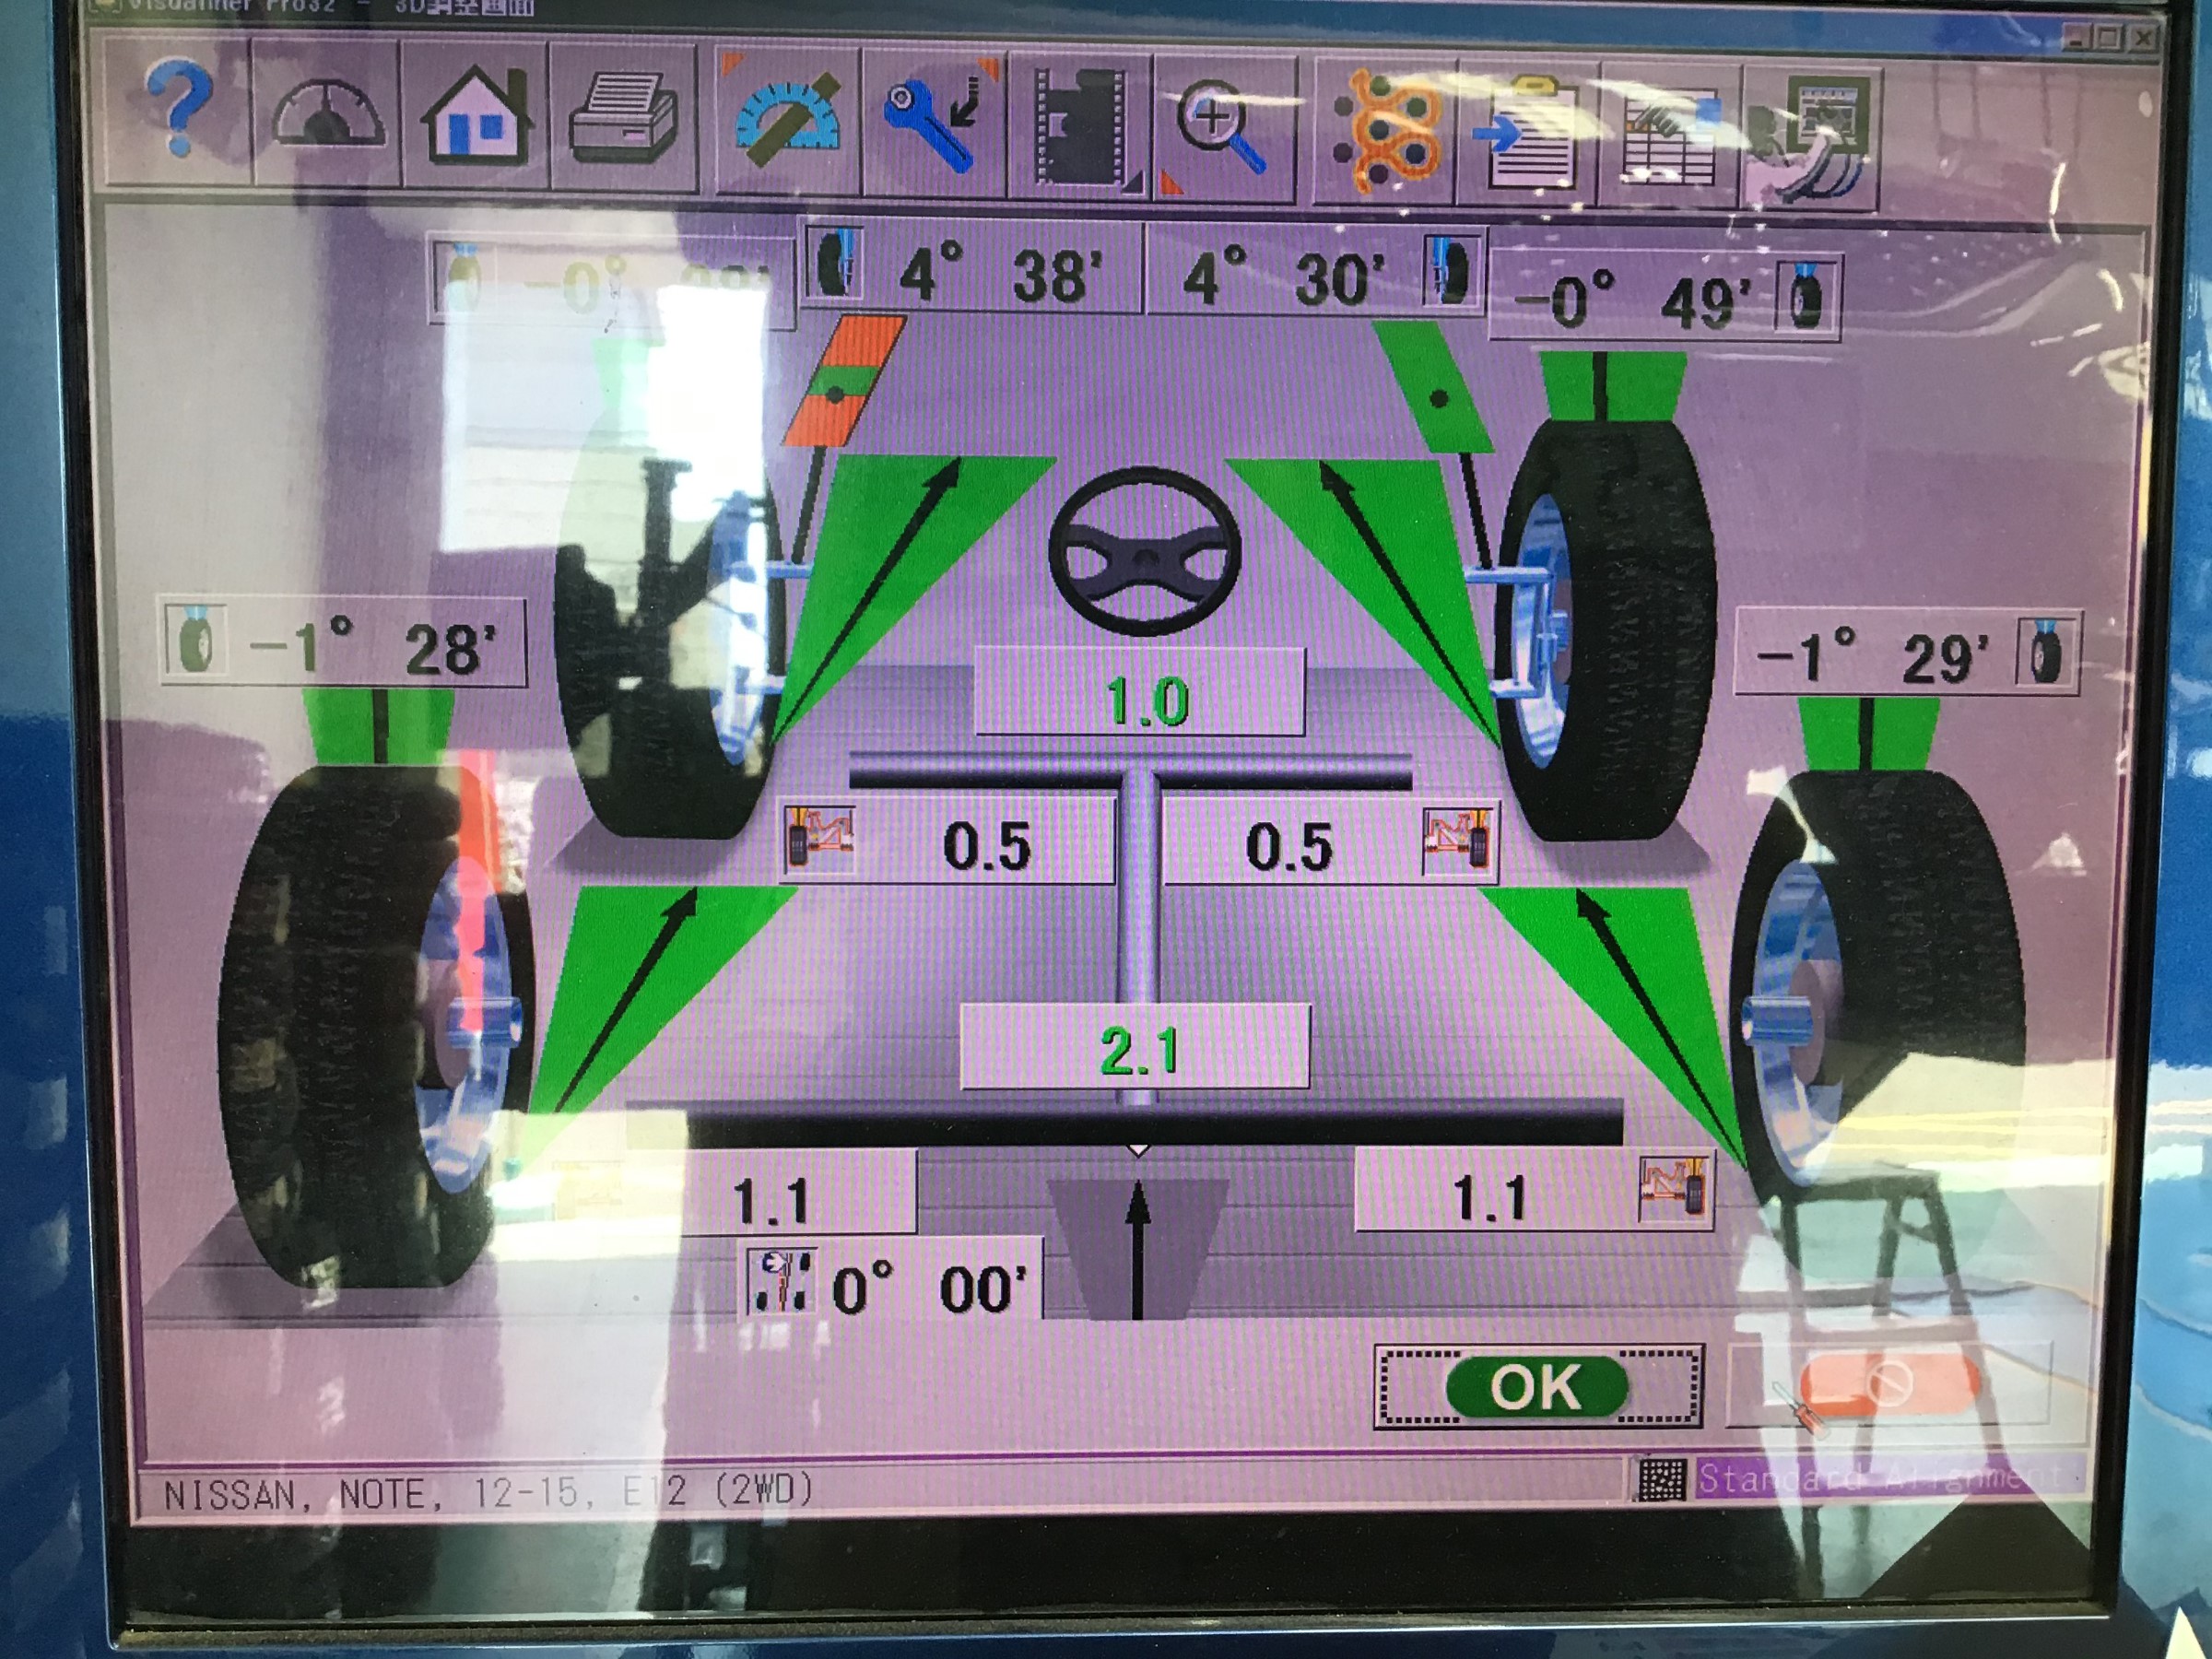Select the last toolbar cable diagram icon

pos(1811,140)
